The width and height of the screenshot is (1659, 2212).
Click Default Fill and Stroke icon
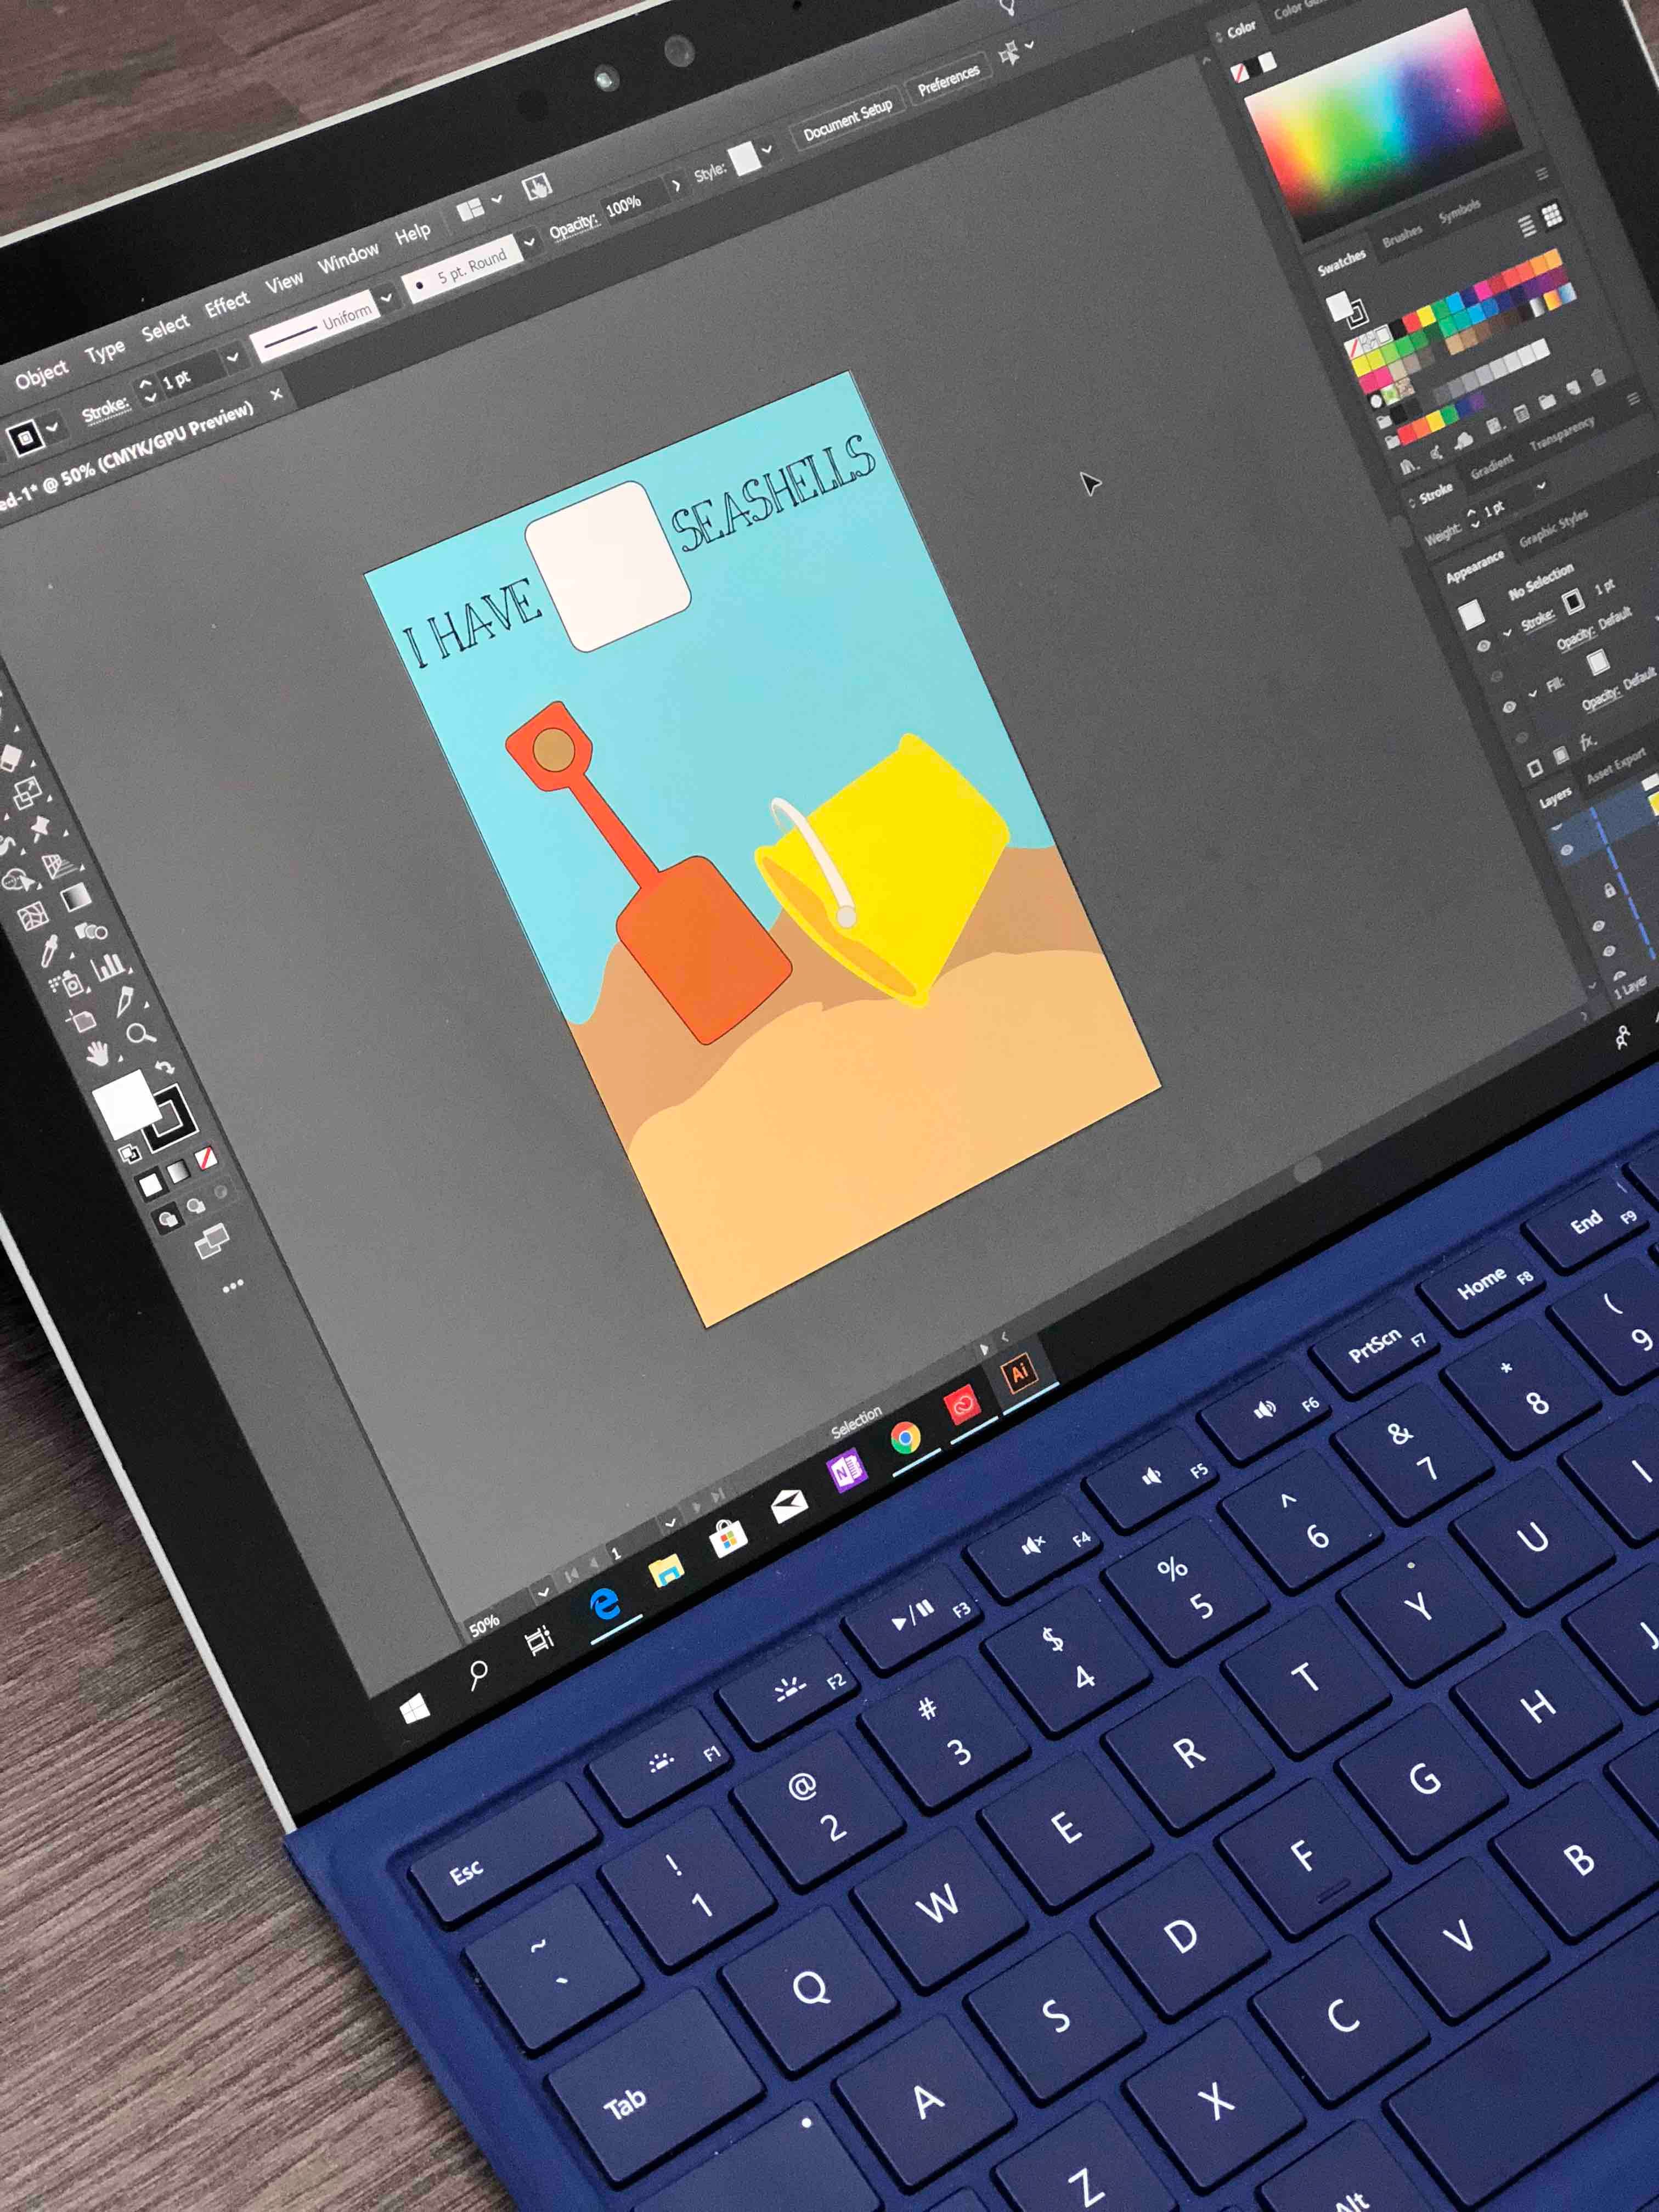129,1154
